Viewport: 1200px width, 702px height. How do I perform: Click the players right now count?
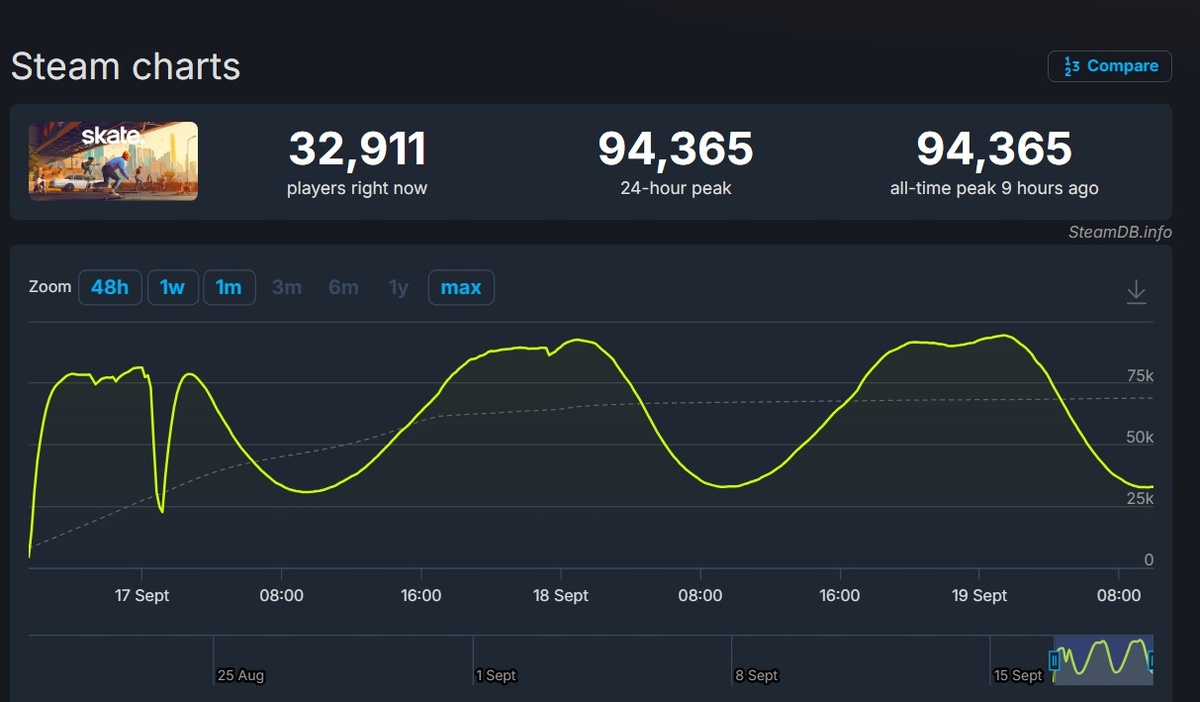pyautogui.click(x=357, y=148)
